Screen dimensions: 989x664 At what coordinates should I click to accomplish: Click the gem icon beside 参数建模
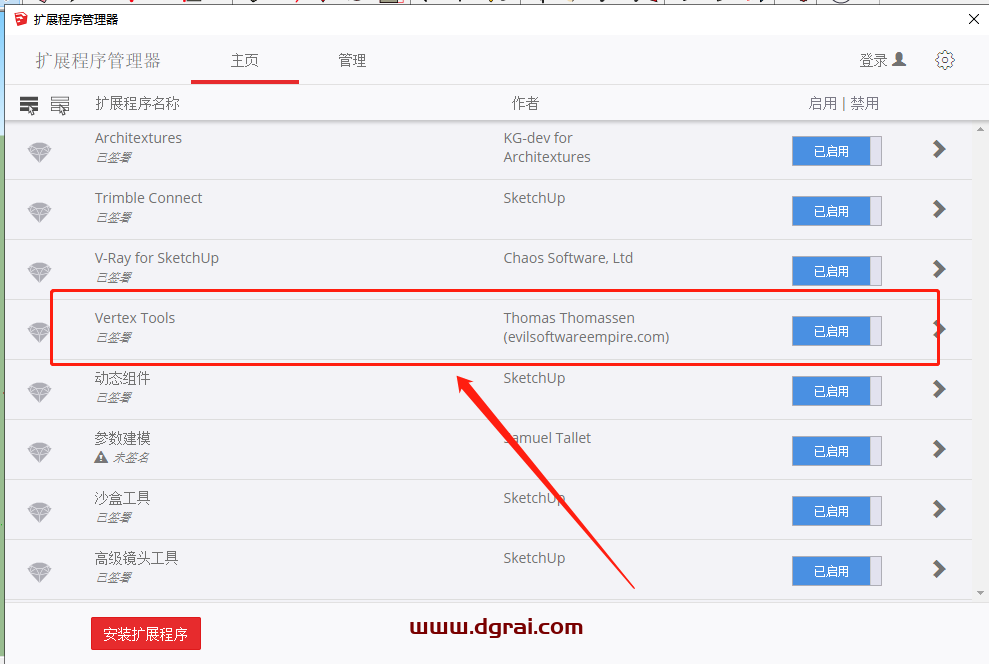click(39, 451)
